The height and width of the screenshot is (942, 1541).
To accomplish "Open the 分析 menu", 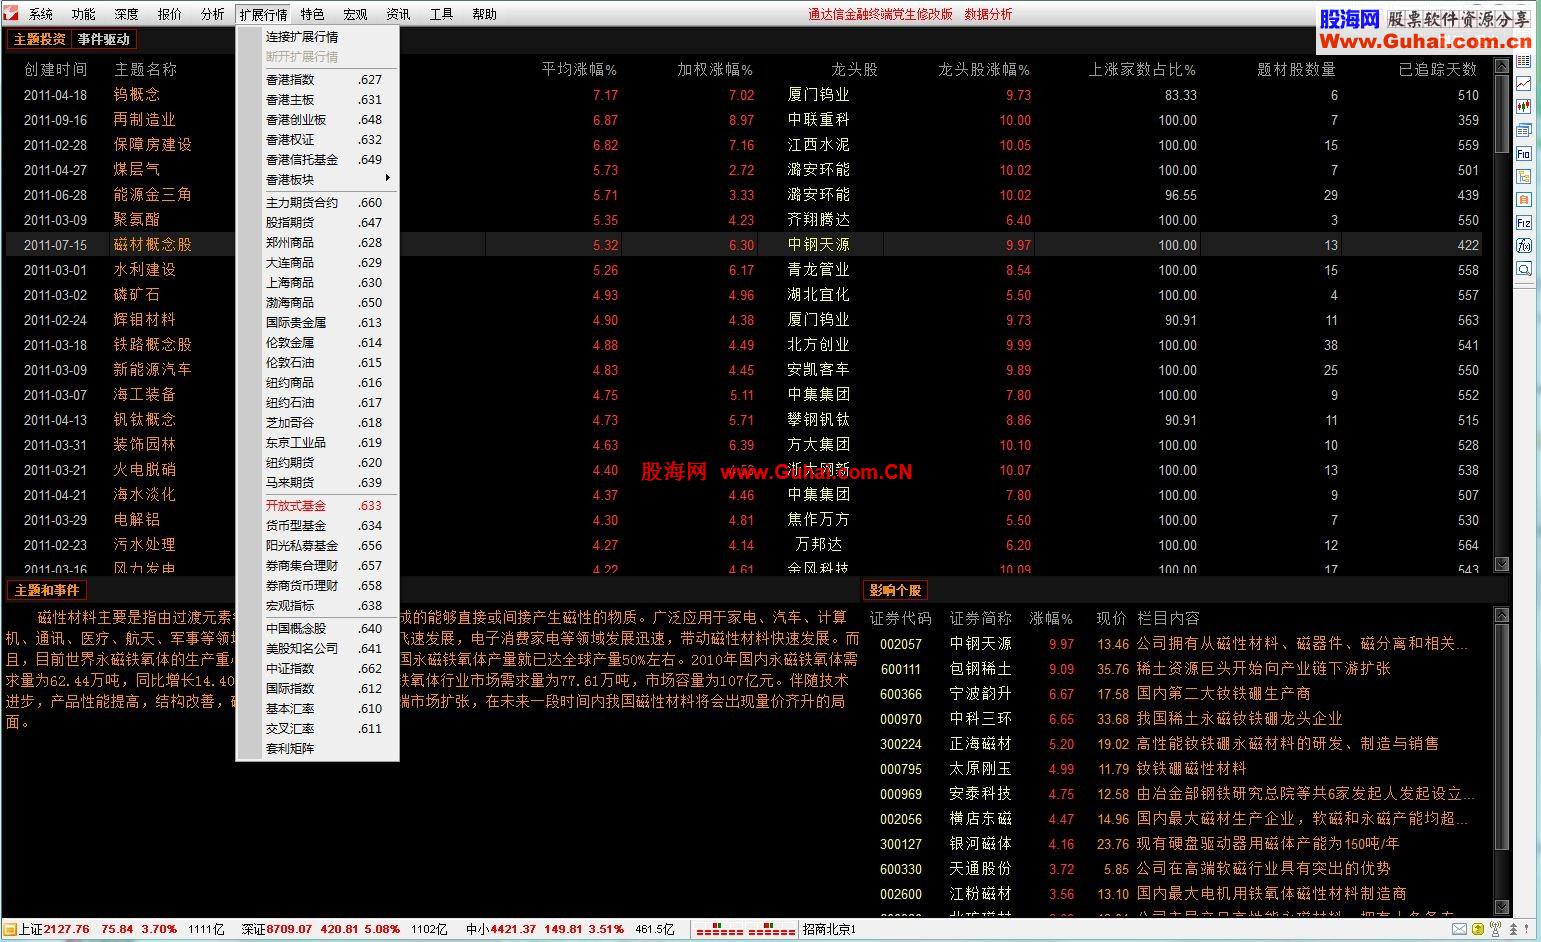I will coord(213,14).
